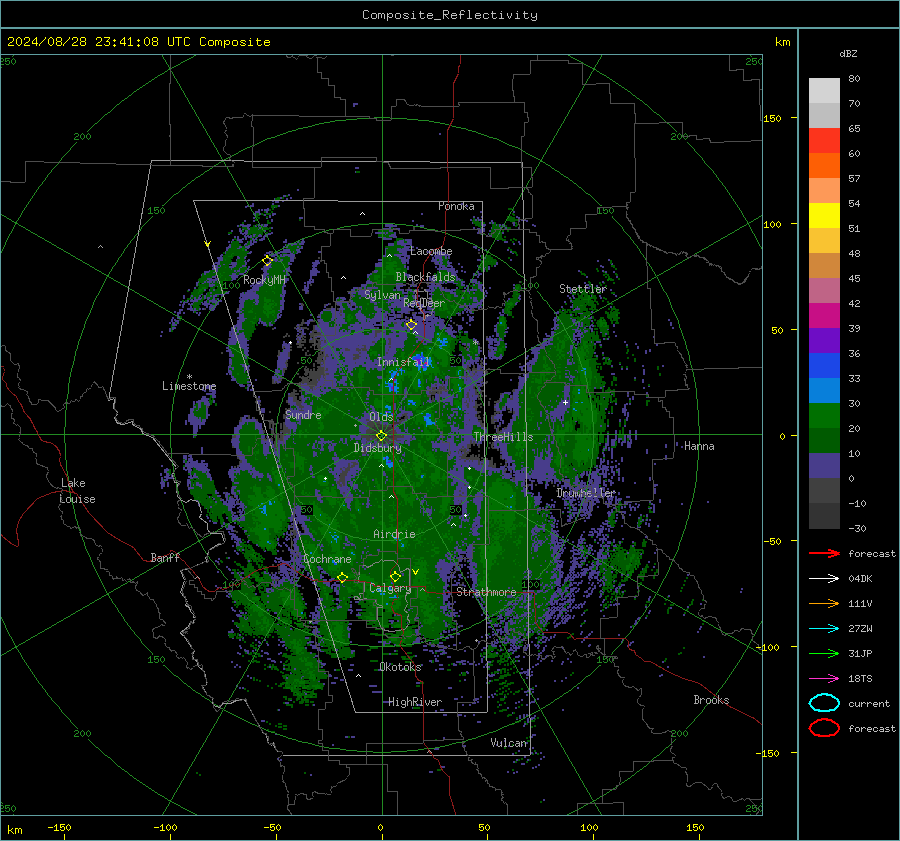The image size is (900, 841).
Task: Click the yellow 51 dBZ color swatch
Action: click(x=824, y=216)
